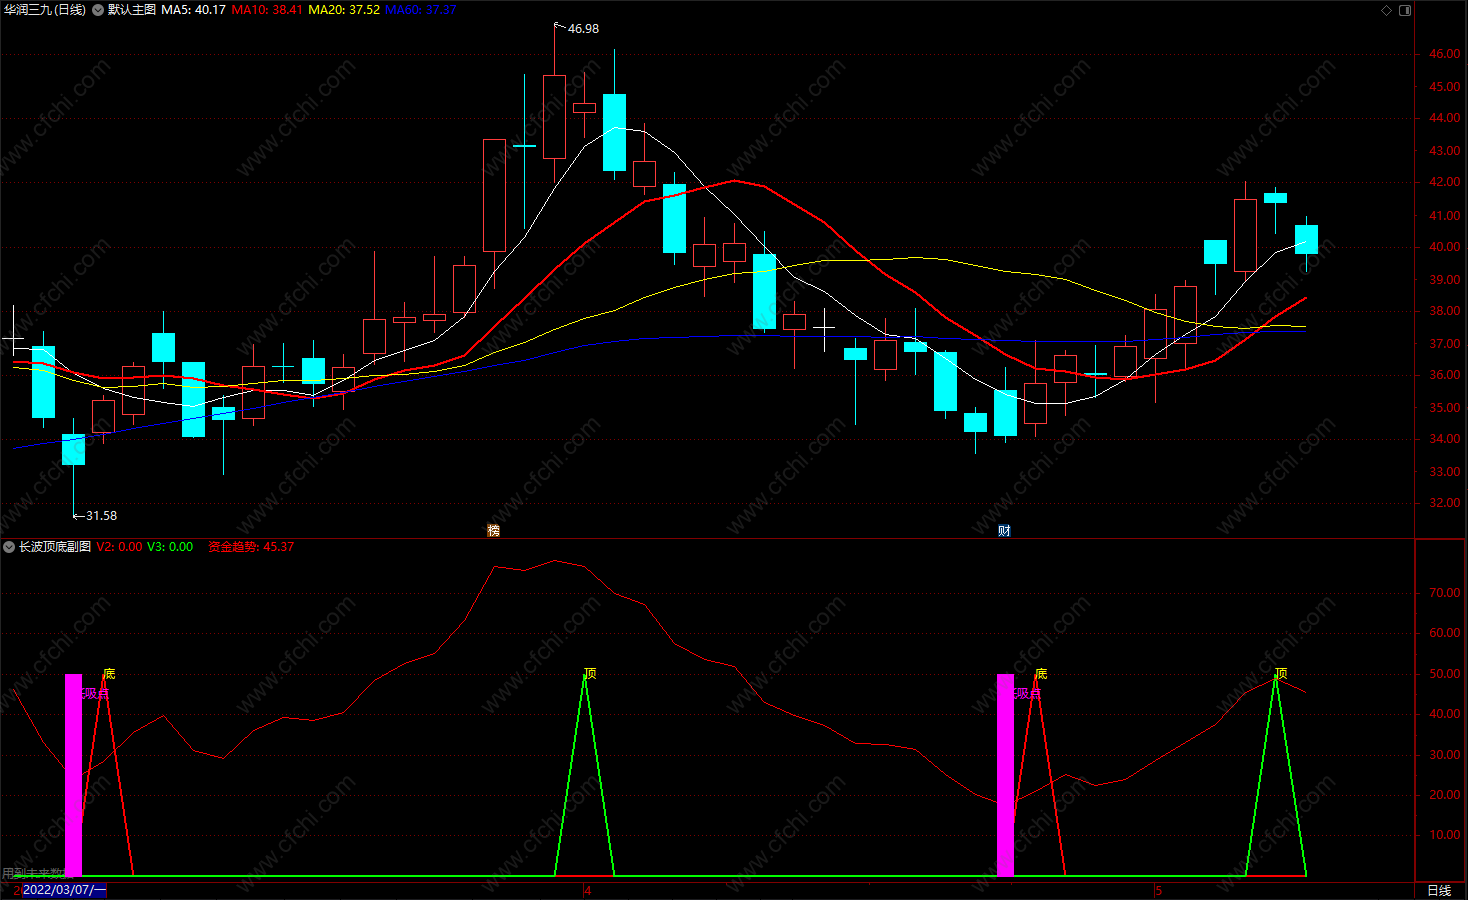Click the first 顶 marker in sub-chart
1468x900 pixels.
pos(590,673)
